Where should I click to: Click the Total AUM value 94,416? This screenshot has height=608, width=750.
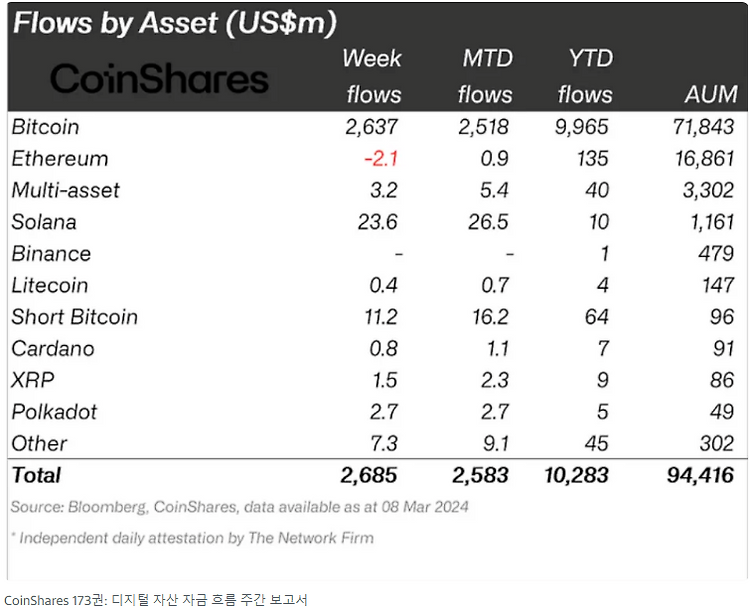700,475
